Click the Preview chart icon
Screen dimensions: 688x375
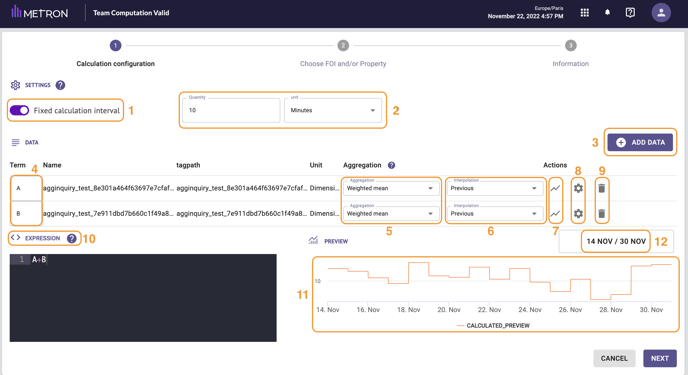click(x=313, y=240)
